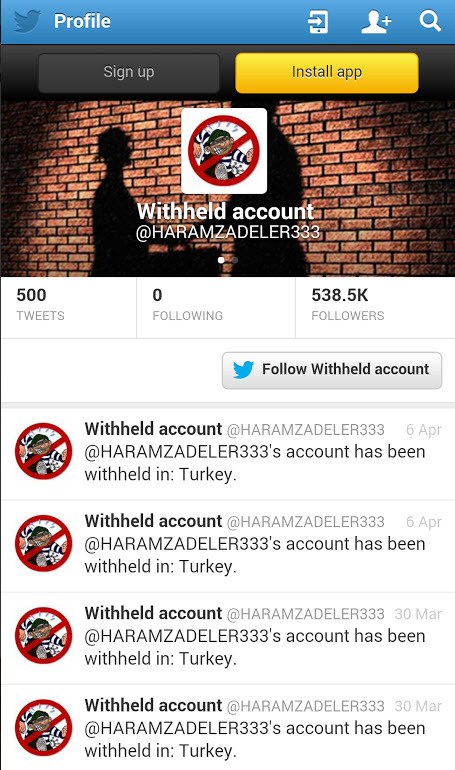Open the 0 Following tab
455x770 pixels.
point(216,307)
